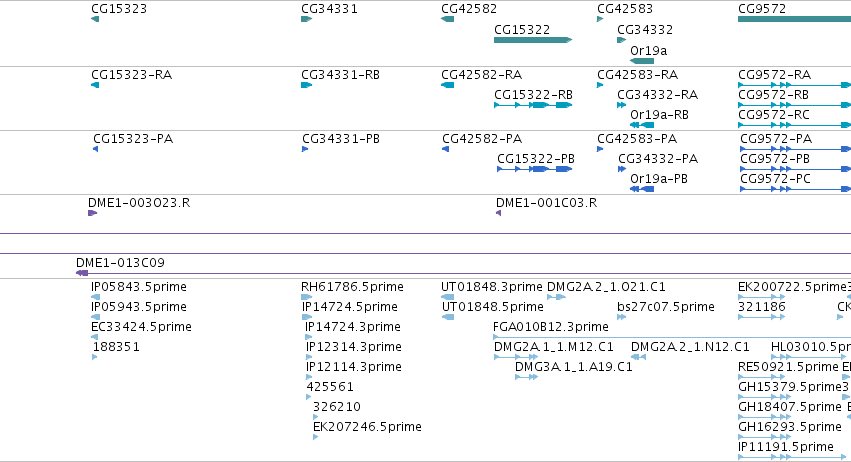Click transcript CG9572-RA label
The image size is (851, 462).
click(x=774, y=75)
